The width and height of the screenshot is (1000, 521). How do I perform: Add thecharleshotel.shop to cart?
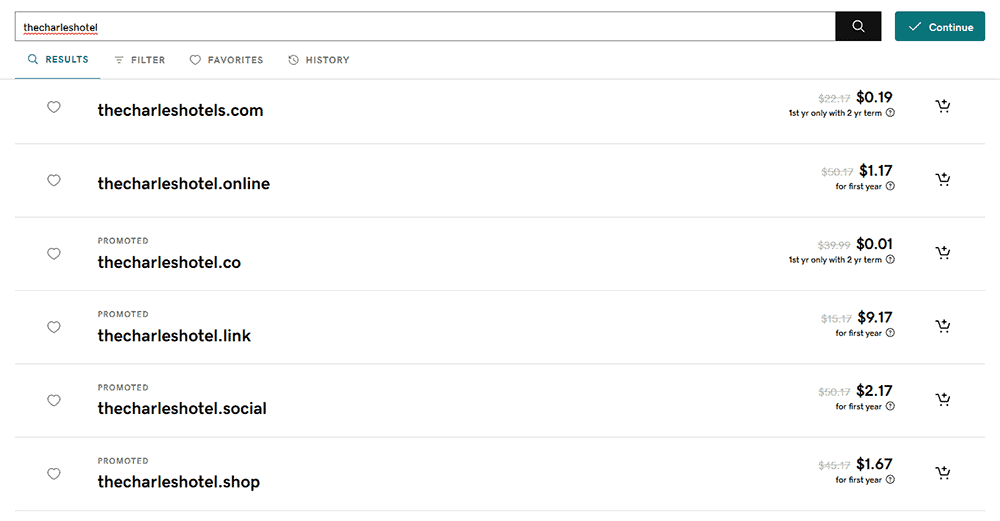942,473
